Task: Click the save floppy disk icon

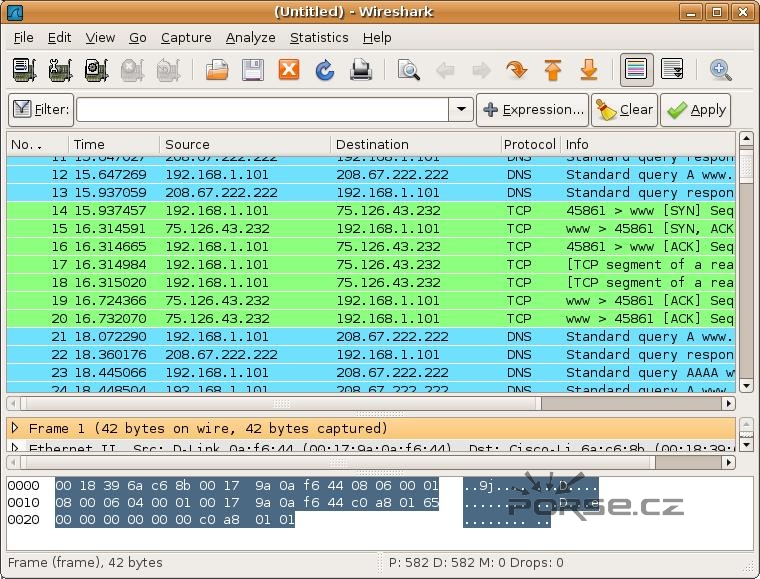Action: (x=253, y=70)
